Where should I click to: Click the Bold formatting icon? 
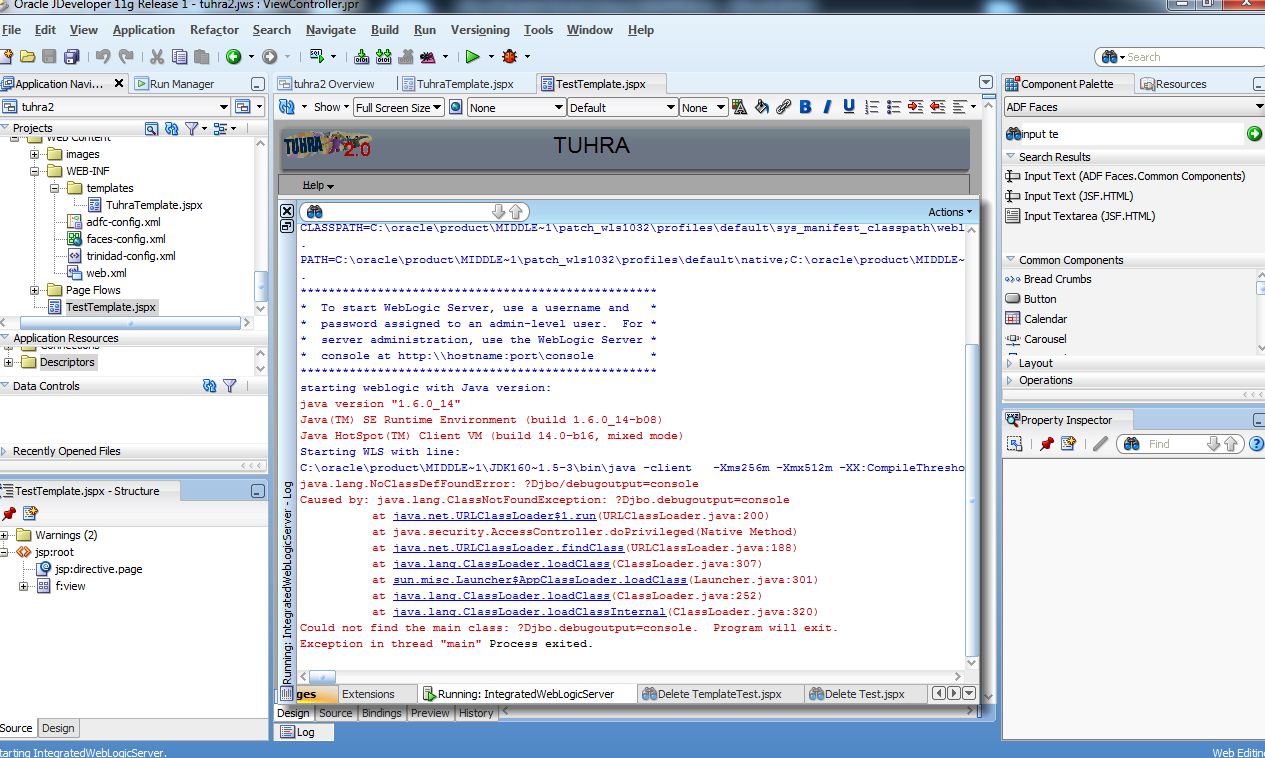point(805,107)
